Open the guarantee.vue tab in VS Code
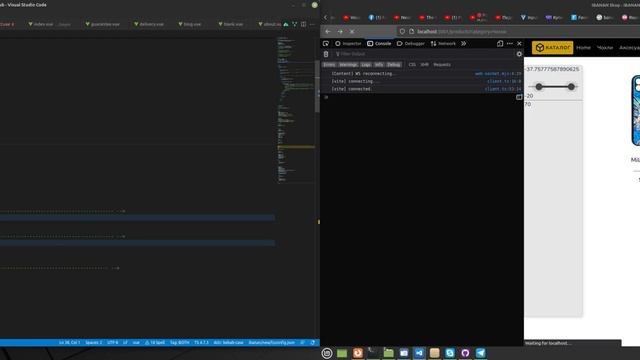Image resolution: width=640 pixels, height=360 pixels. (102, 24)
